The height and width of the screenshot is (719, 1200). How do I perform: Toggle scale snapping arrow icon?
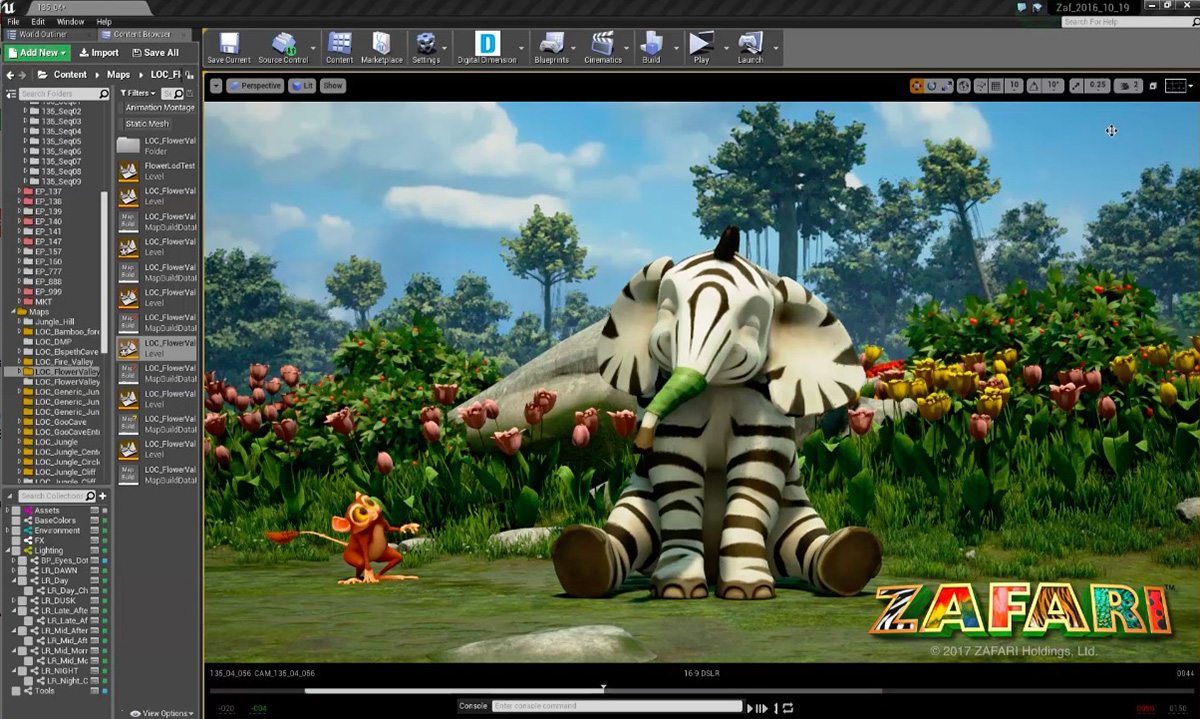pyautogui.click(x=1077, y=86)
